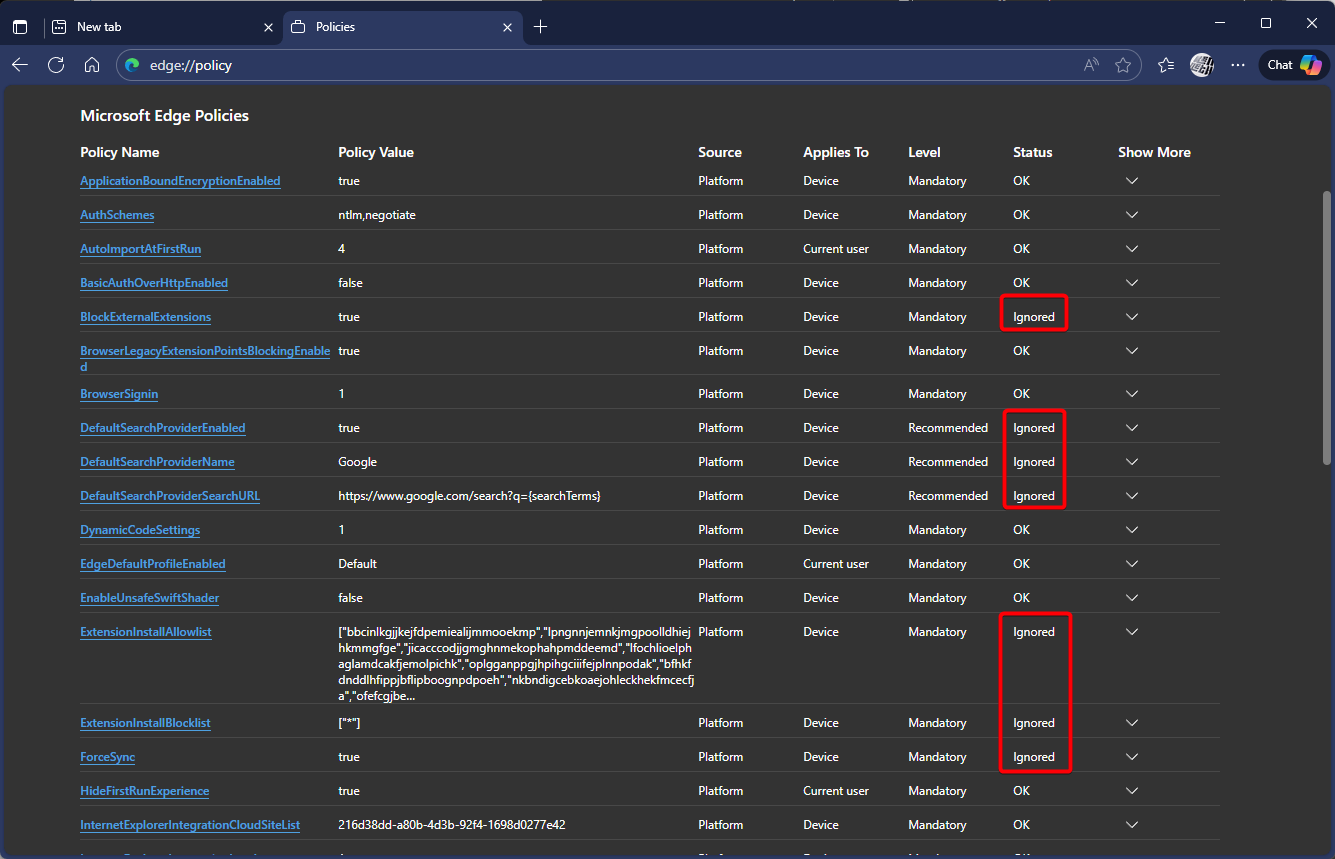1335x859 pixels.
Task: Open a new tab with plus button
Action: click(x=540, y=27)
